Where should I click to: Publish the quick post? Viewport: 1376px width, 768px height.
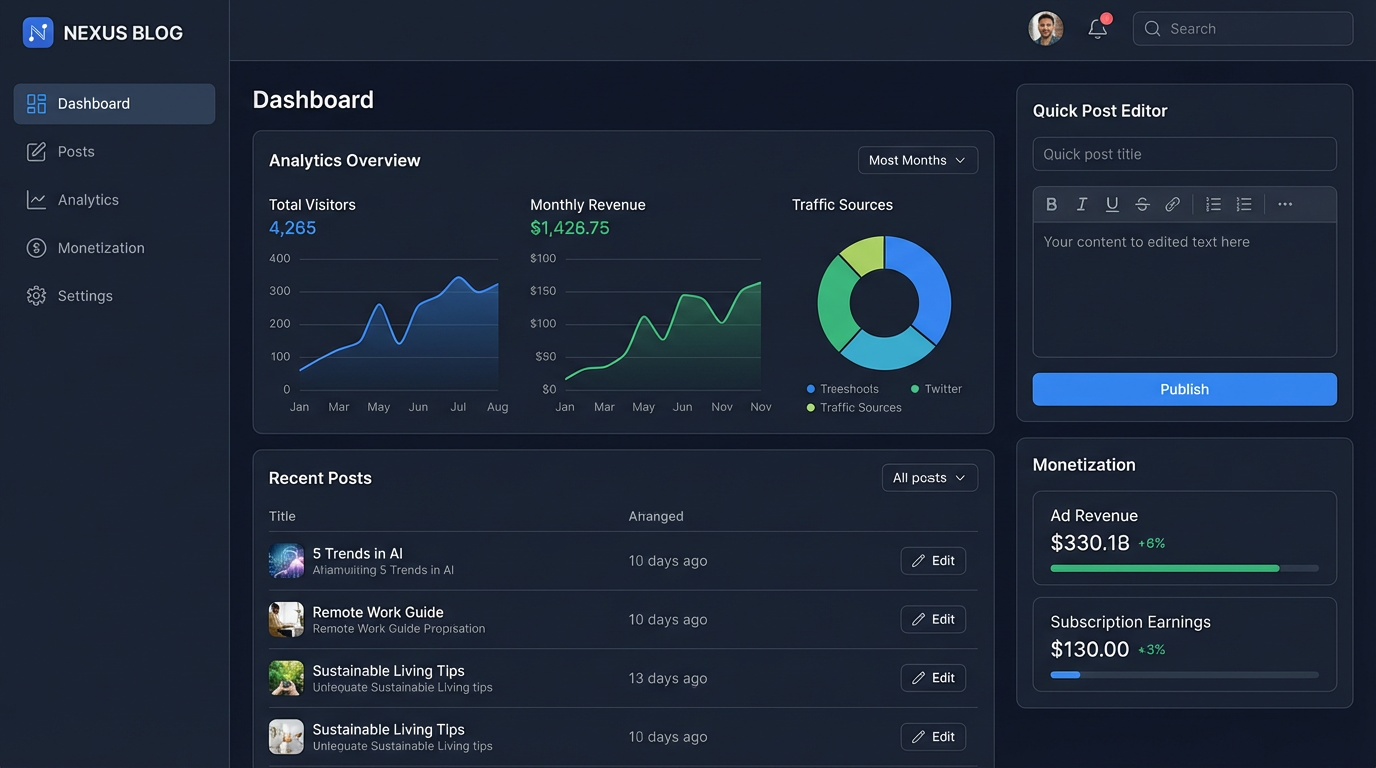tap(1184, 389)
